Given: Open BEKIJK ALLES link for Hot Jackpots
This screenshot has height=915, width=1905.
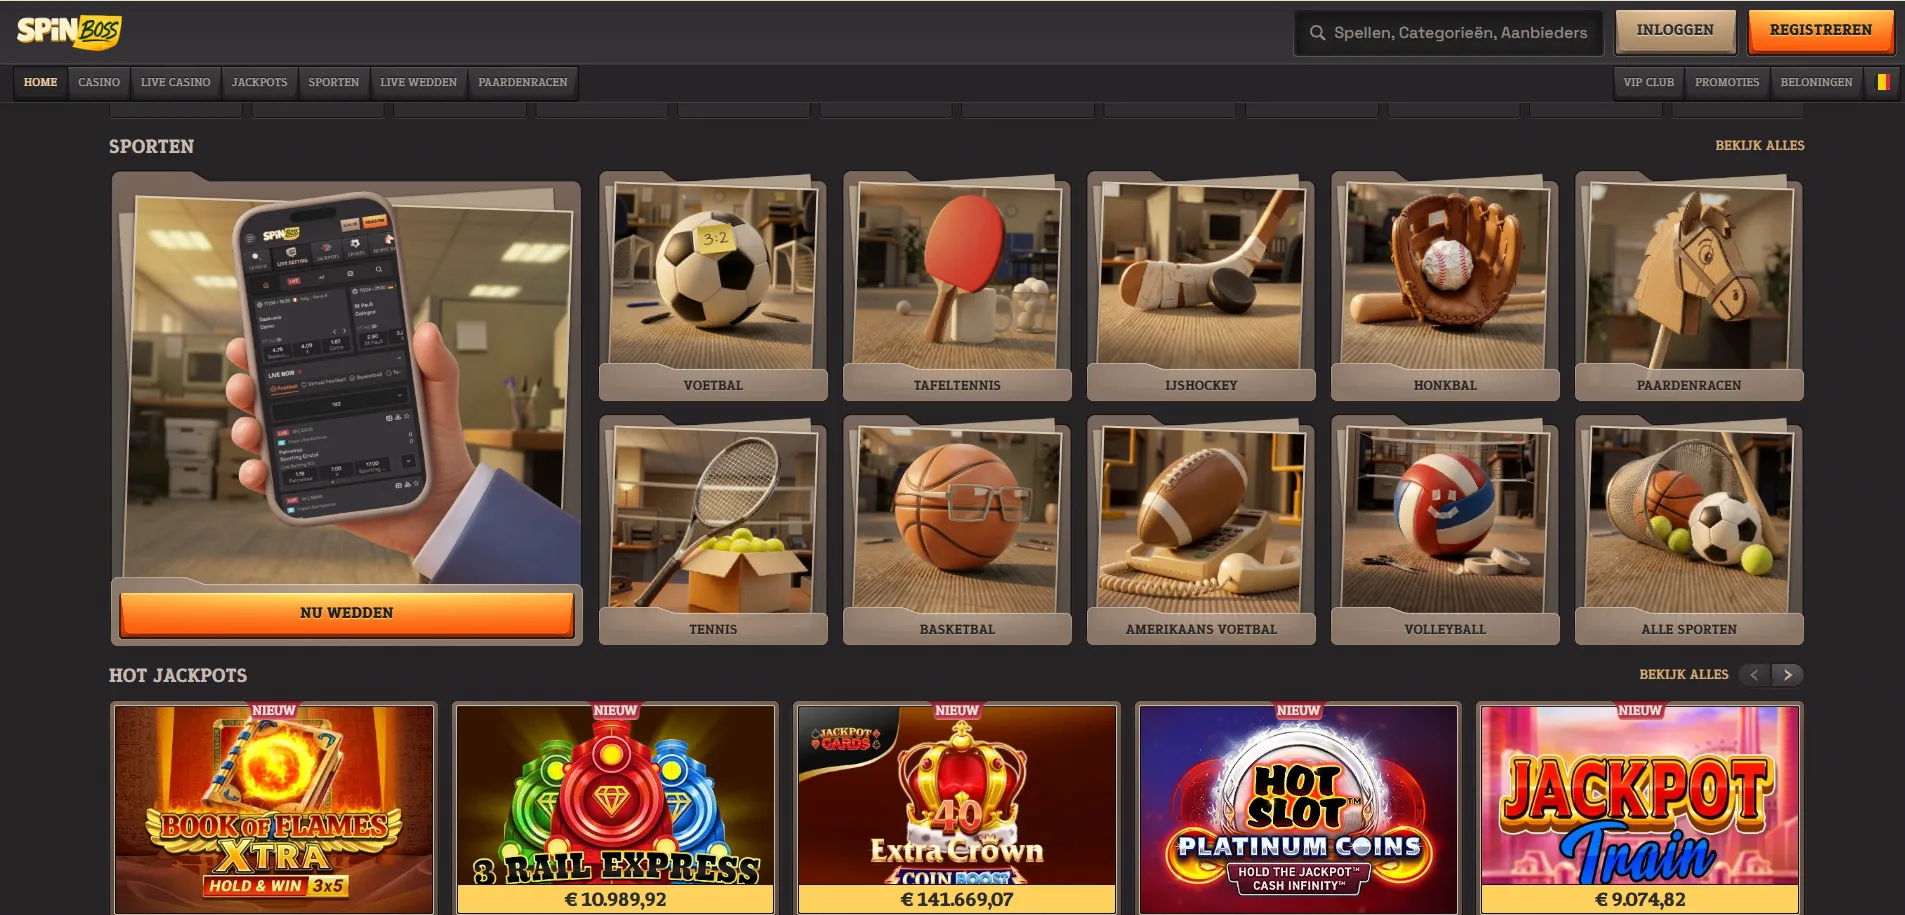Looking at the screenshot, I should pos(1683,675).
